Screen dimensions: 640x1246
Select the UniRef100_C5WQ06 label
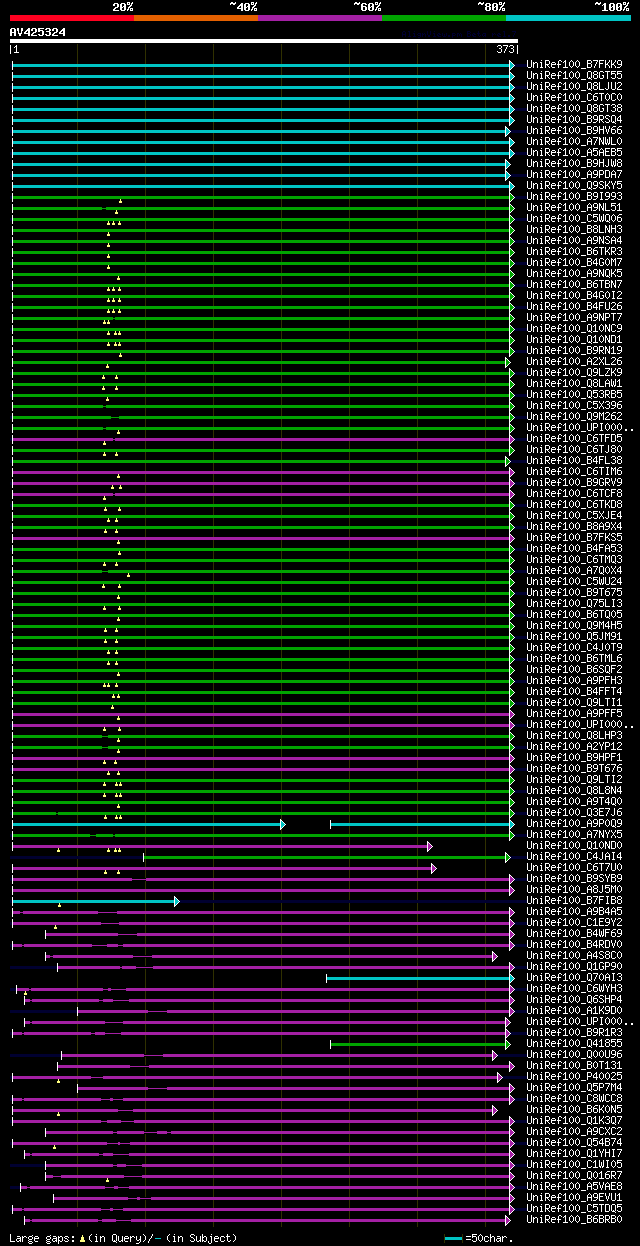(574, 219)
